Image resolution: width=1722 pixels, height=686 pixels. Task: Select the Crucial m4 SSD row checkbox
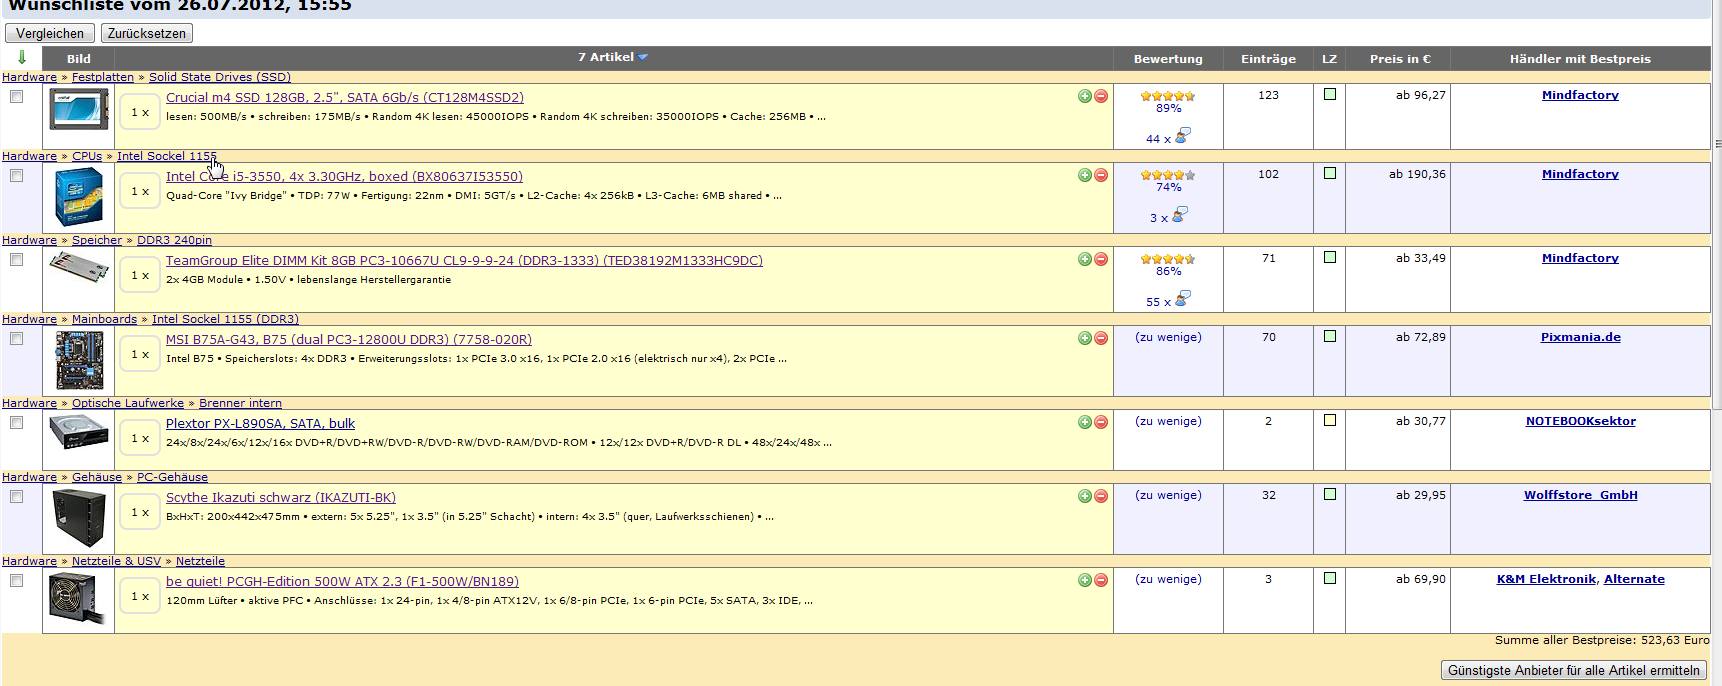[16, 97]
